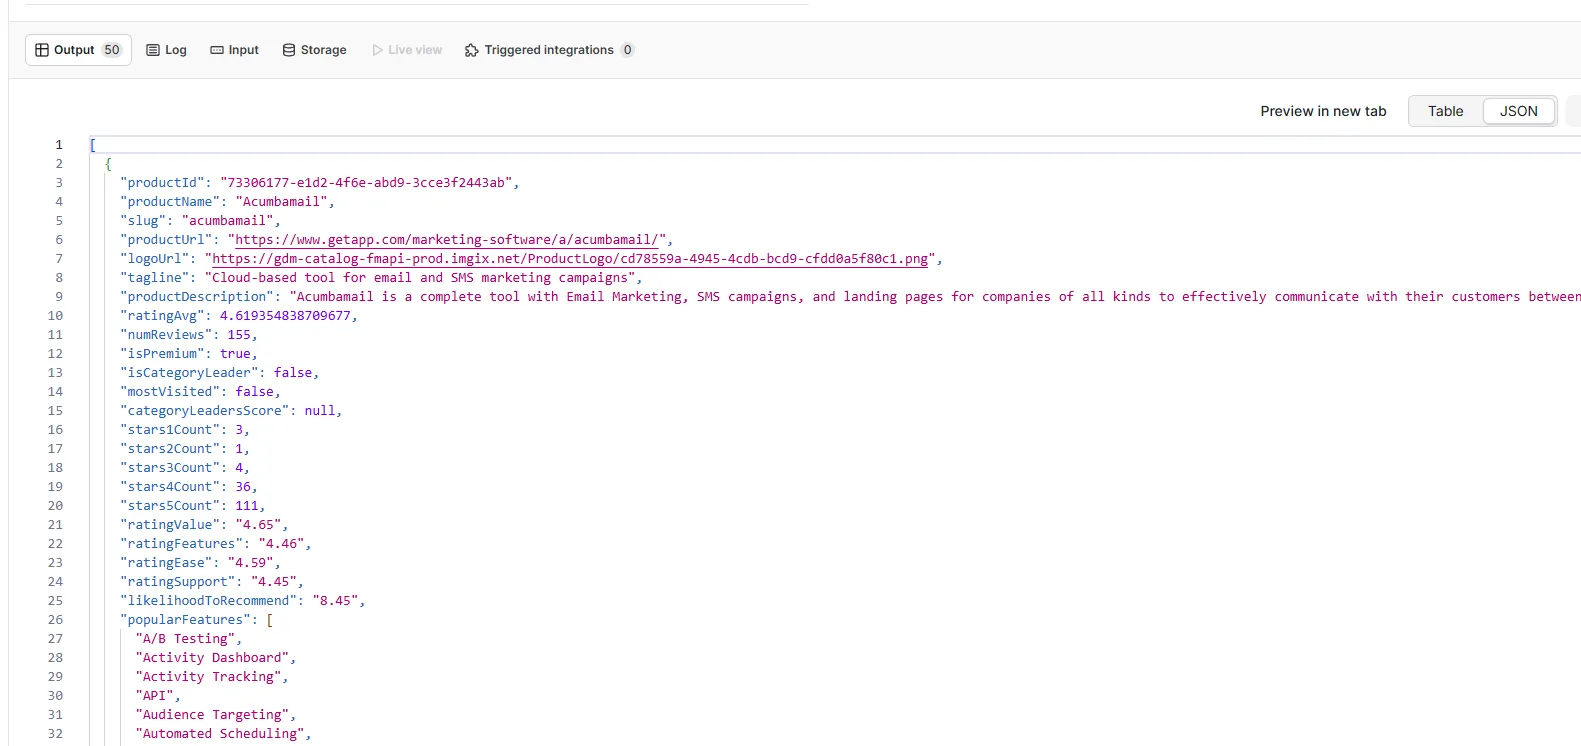Click the productId value string
Viewport: 1581px width, 746px height.
coord(366,183)
